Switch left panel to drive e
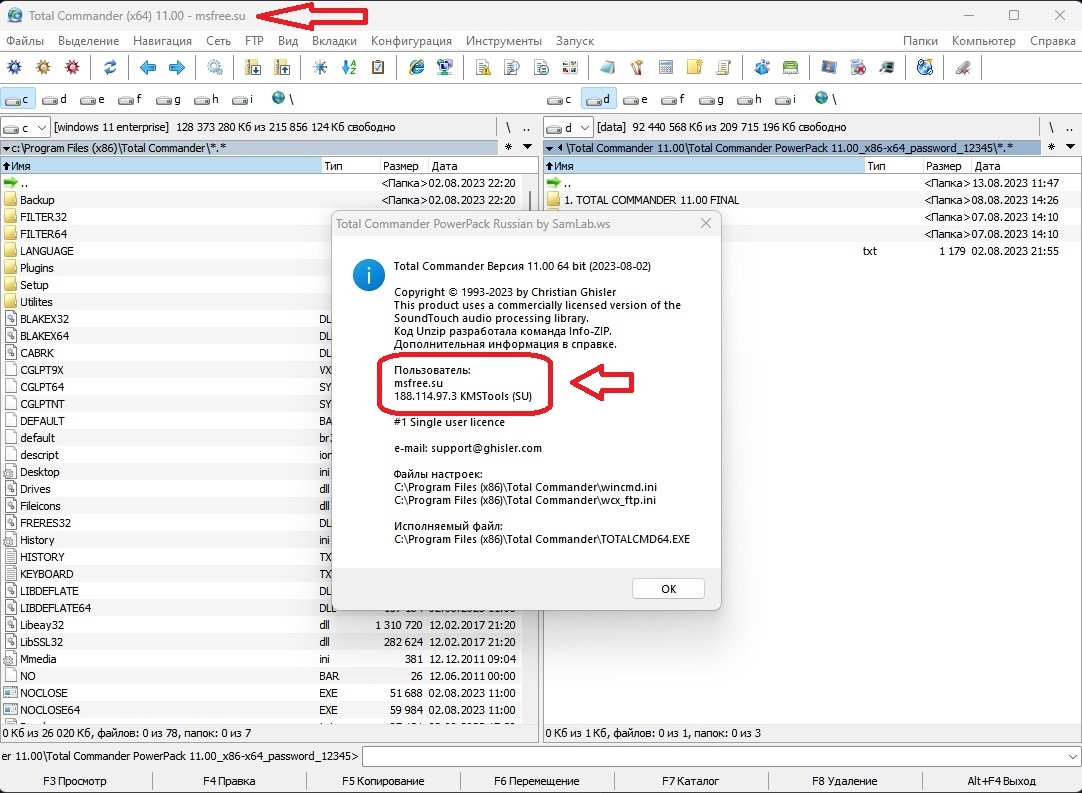1082x793 pixels. (x=93, y=99)
